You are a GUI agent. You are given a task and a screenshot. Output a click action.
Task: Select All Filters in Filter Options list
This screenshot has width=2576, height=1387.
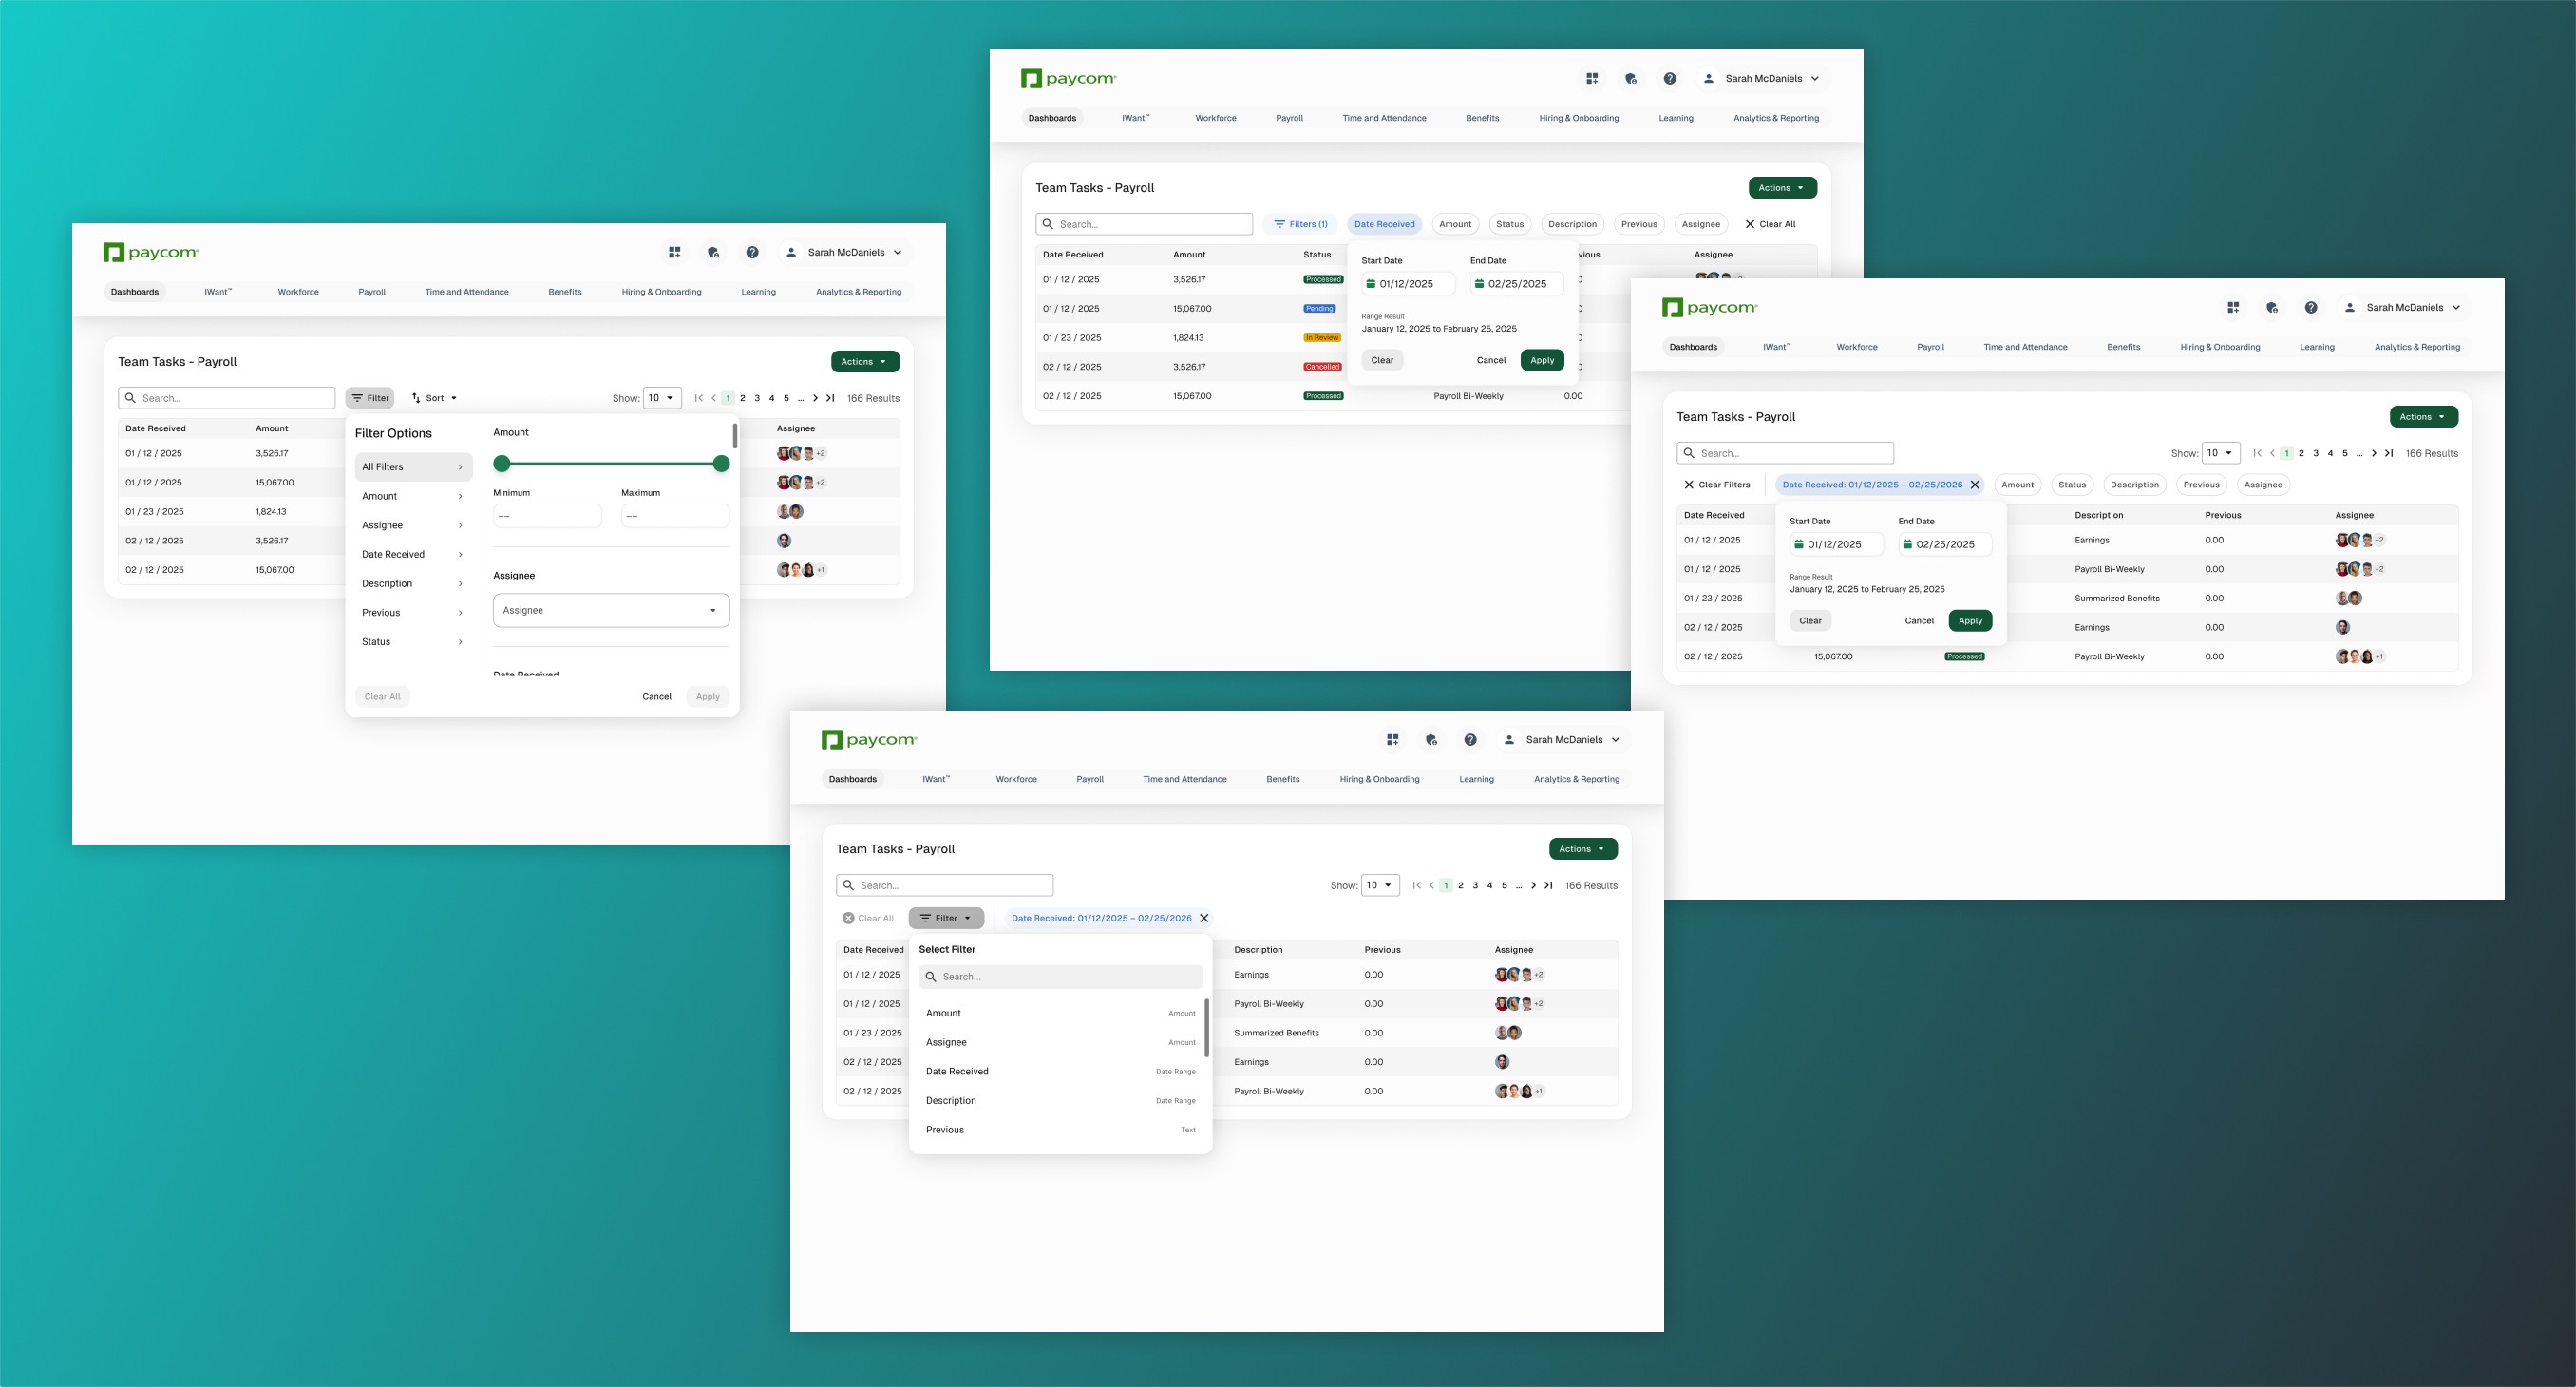pos(413,467)
